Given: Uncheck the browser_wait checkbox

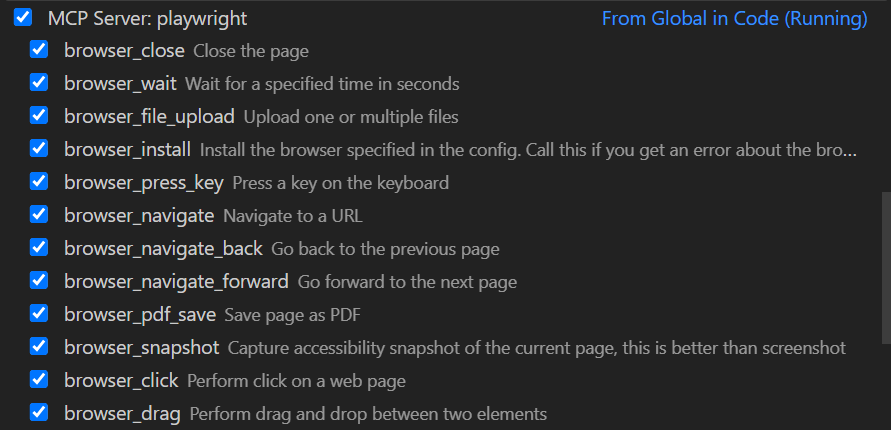Looking at the screenshot, I should pyautogui.click(x=39, y=83).
